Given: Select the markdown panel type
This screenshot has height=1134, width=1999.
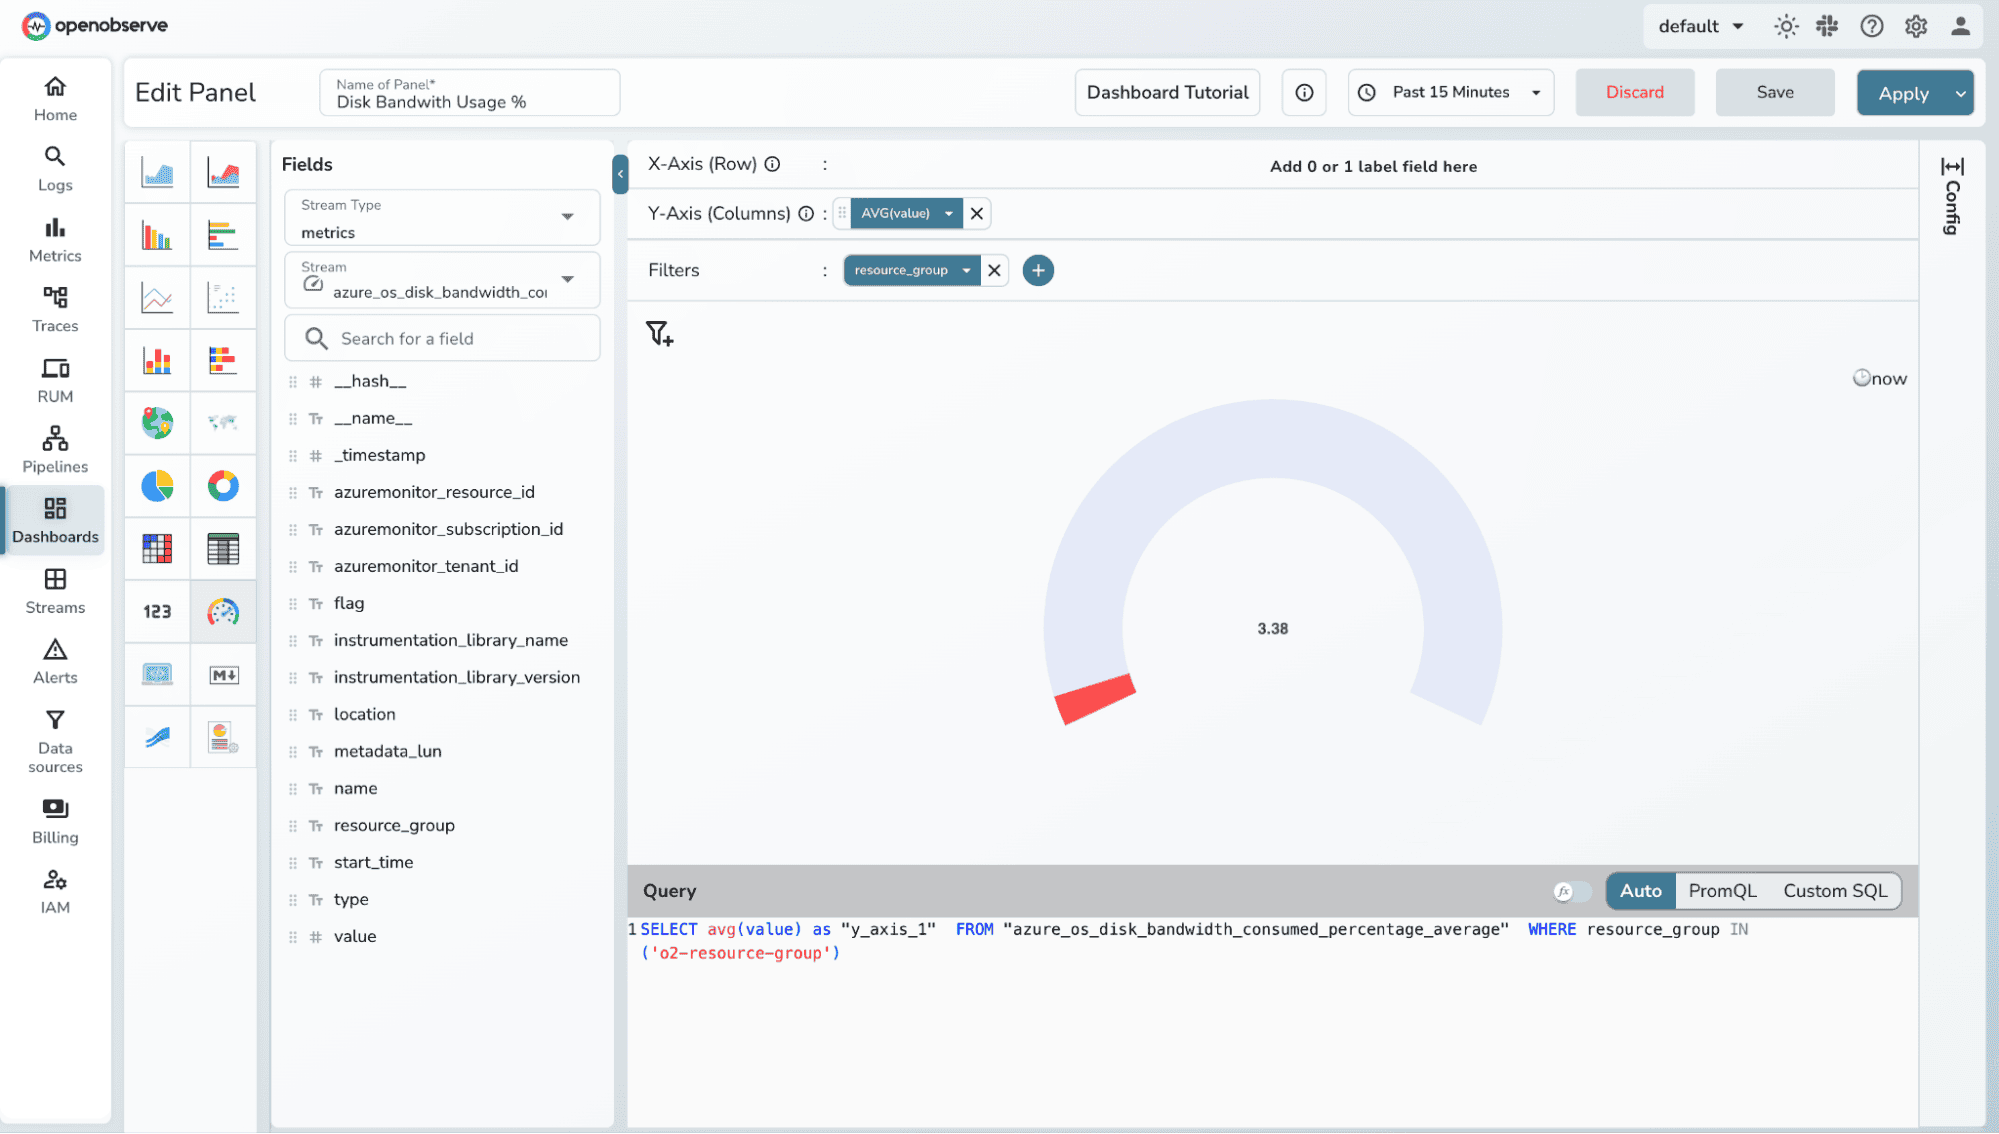Looking at the screenshot, I should (223, 674).
